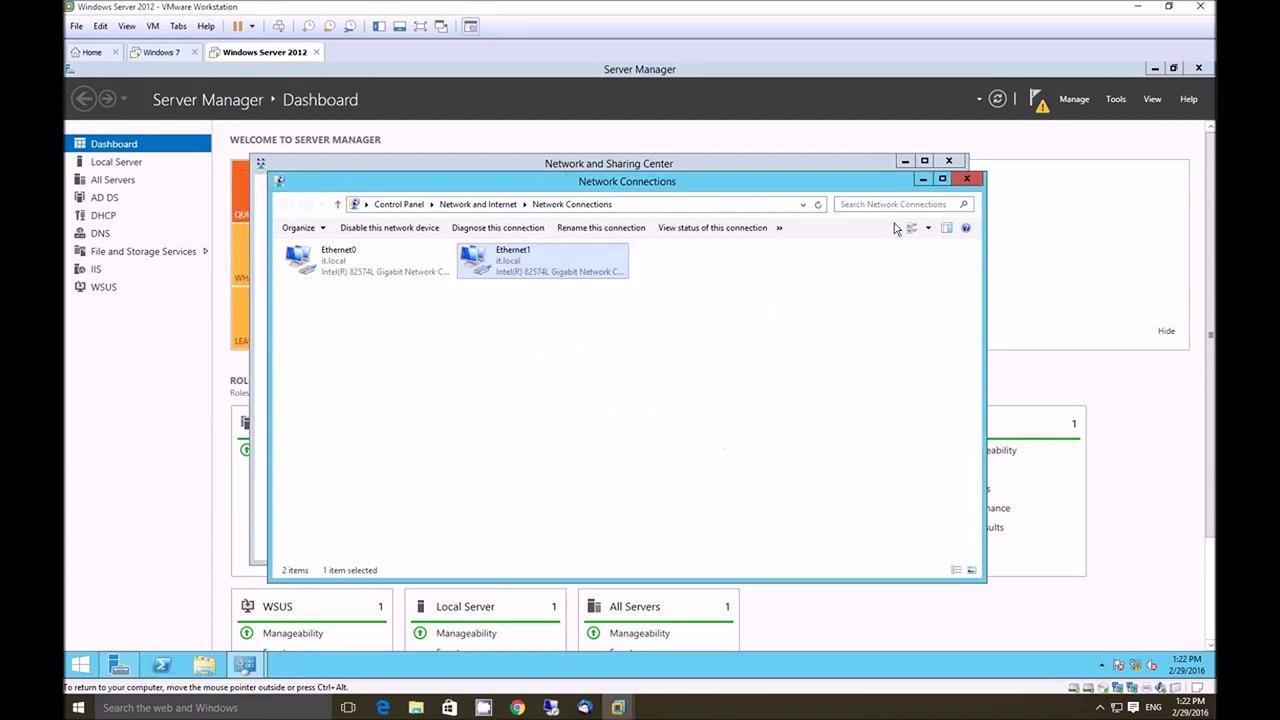Expand the File and Storage Services arrow
This screenshot has height=720, width=1280.
205,251
